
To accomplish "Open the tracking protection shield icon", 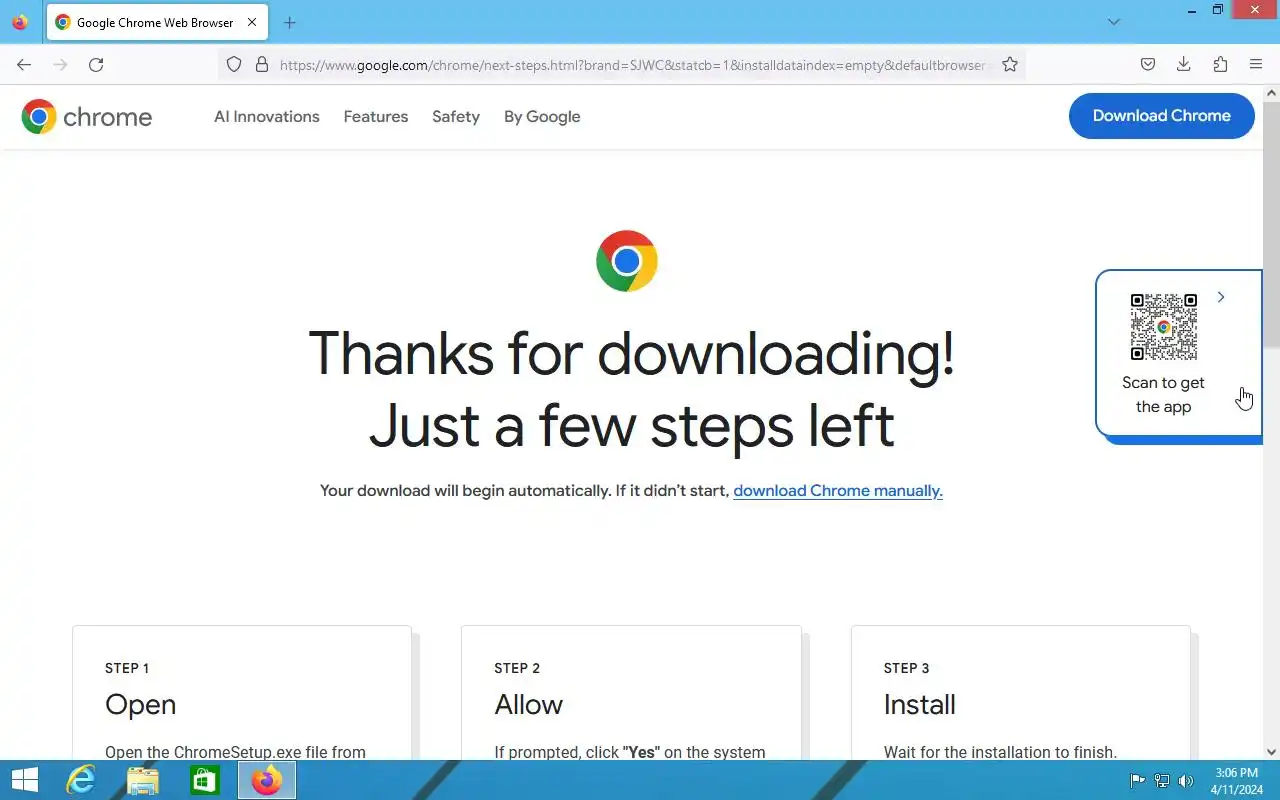I will click(x=234, y=65).
